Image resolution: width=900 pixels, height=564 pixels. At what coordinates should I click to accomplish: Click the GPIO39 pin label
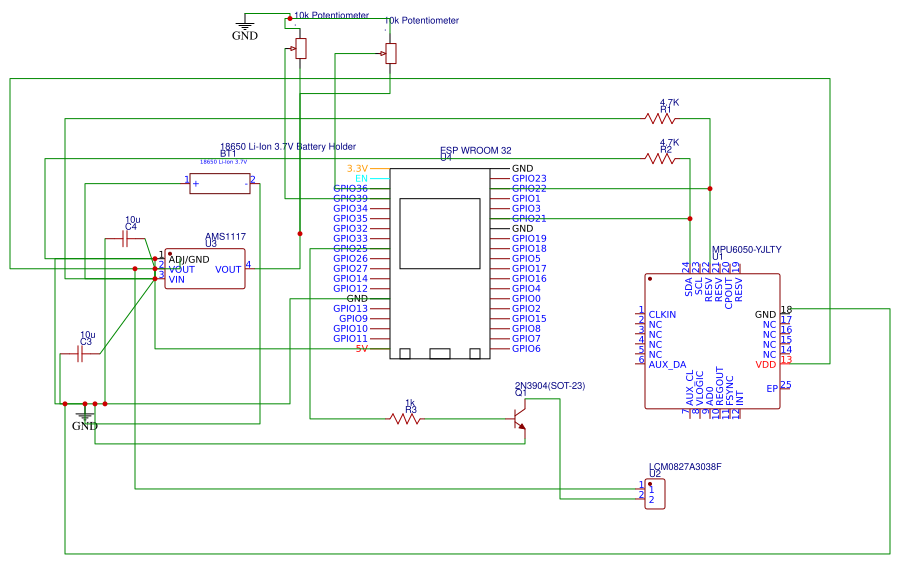pyautogui.click(x=350, y=199)
